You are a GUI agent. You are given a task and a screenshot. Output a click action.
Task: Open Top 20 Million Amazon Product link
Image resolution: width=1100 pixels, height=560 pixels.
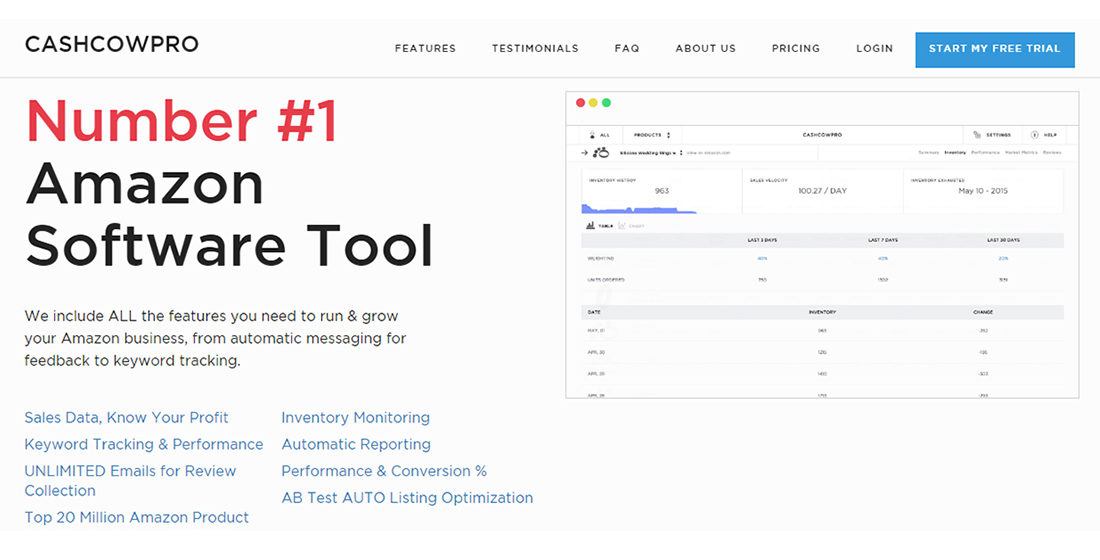tap(137, 517)
